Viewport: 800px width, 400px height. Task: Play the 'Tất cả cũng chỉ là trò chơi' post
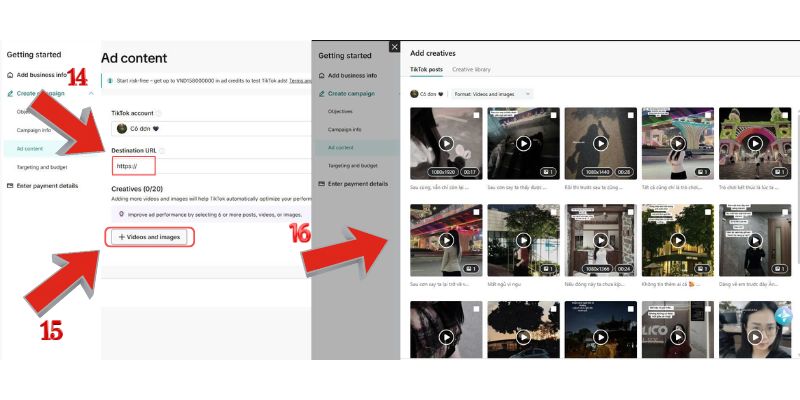click(678, 143)
